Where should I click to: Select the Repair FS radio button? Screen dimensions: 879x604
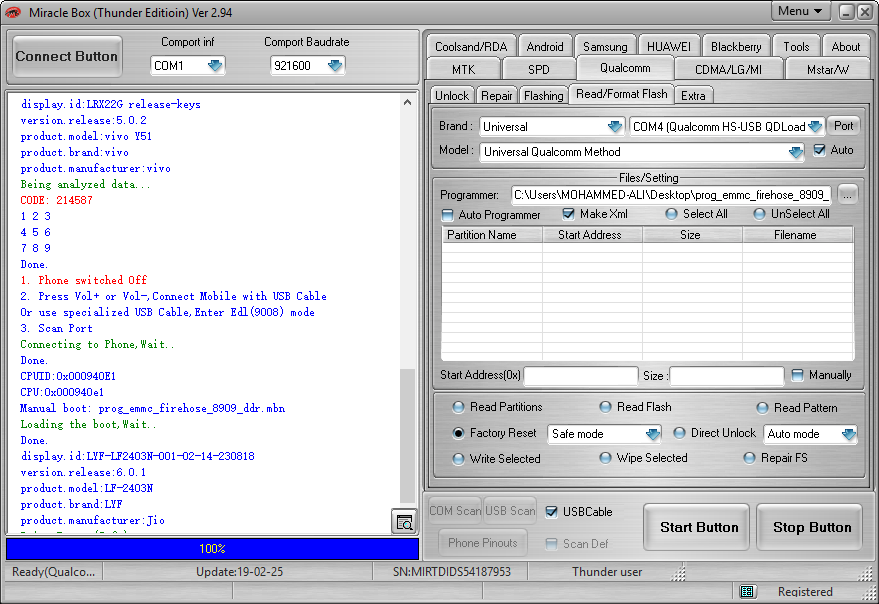click(750, 458)
